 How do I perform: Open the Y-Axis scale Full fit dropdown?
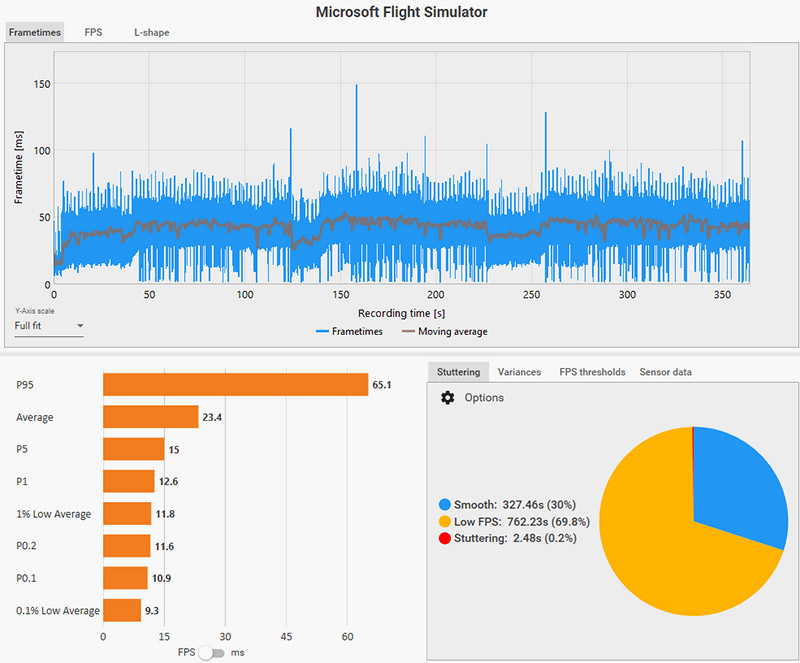pyautogui.click(x=49, y=326)
